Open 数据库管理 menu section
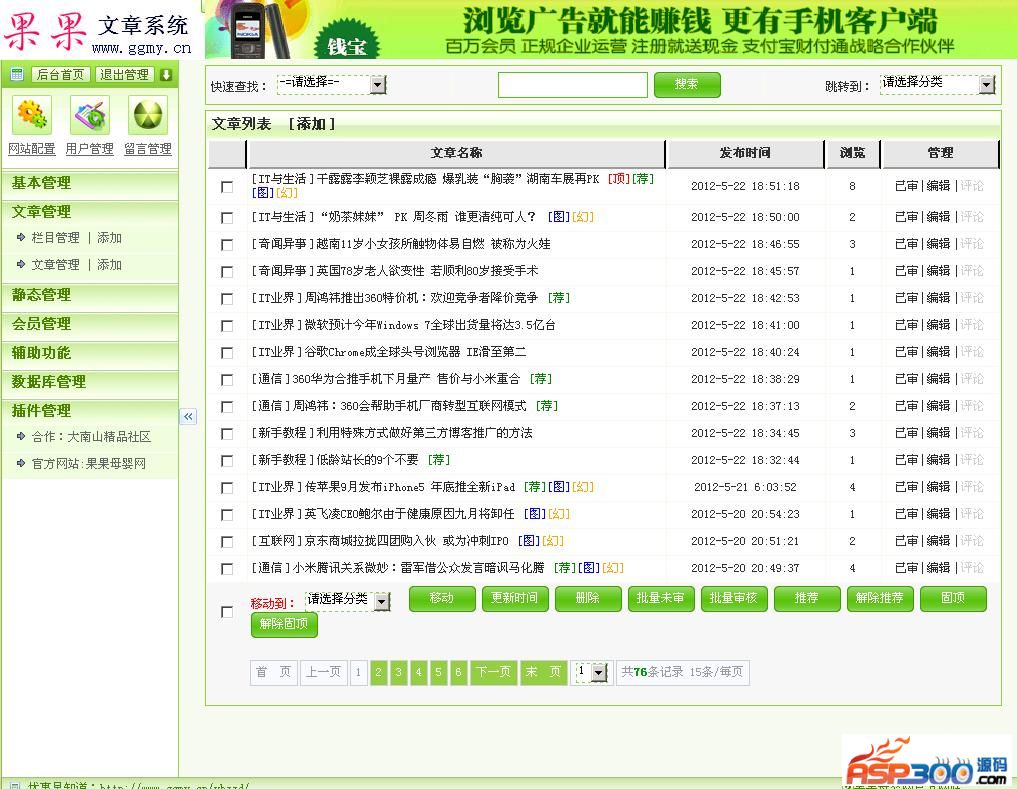The width and height of the screenshot is (1017, 789). 49,382
